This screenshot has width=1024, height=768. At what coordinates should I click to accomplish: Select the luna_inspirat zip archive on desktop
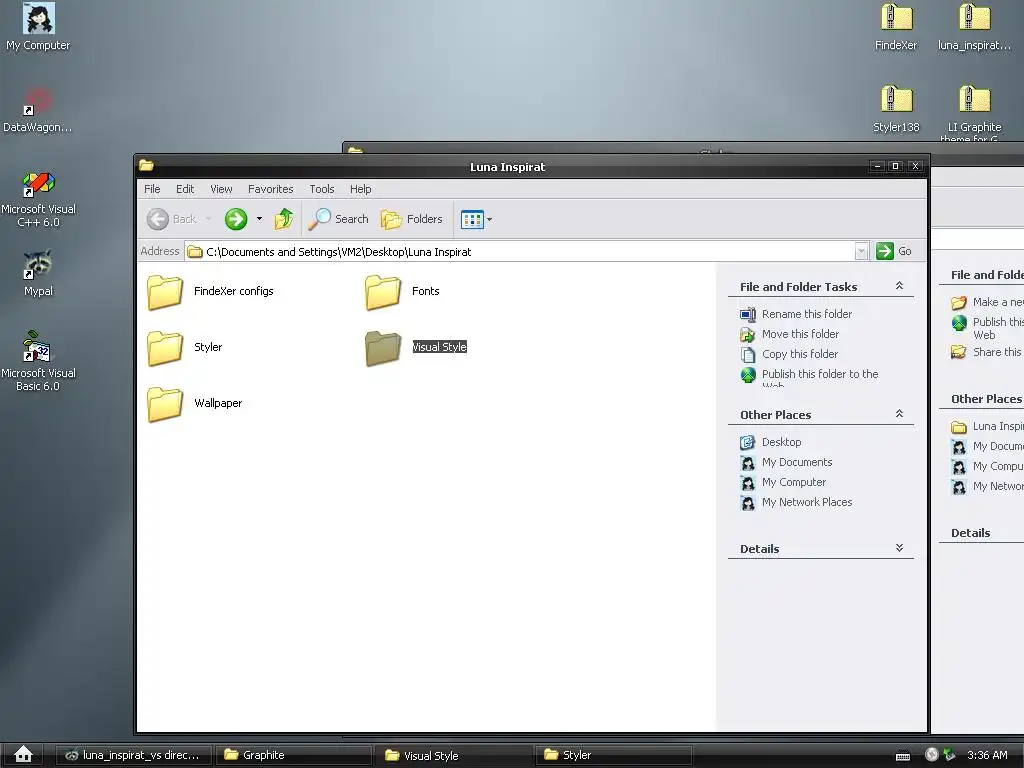(x=974, y=27)
